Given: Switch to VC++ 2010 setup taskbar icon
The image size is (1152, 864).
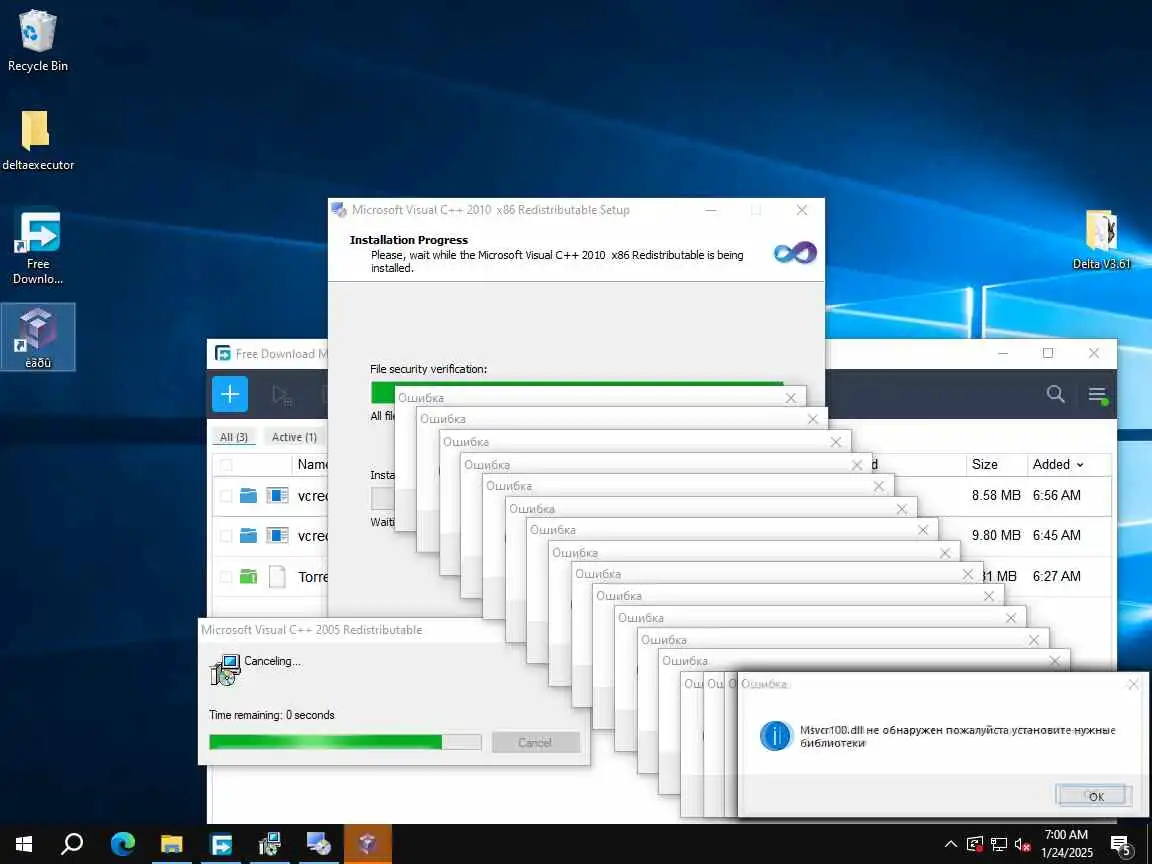Looking at the screenshot, I should (x=318, y=843).
